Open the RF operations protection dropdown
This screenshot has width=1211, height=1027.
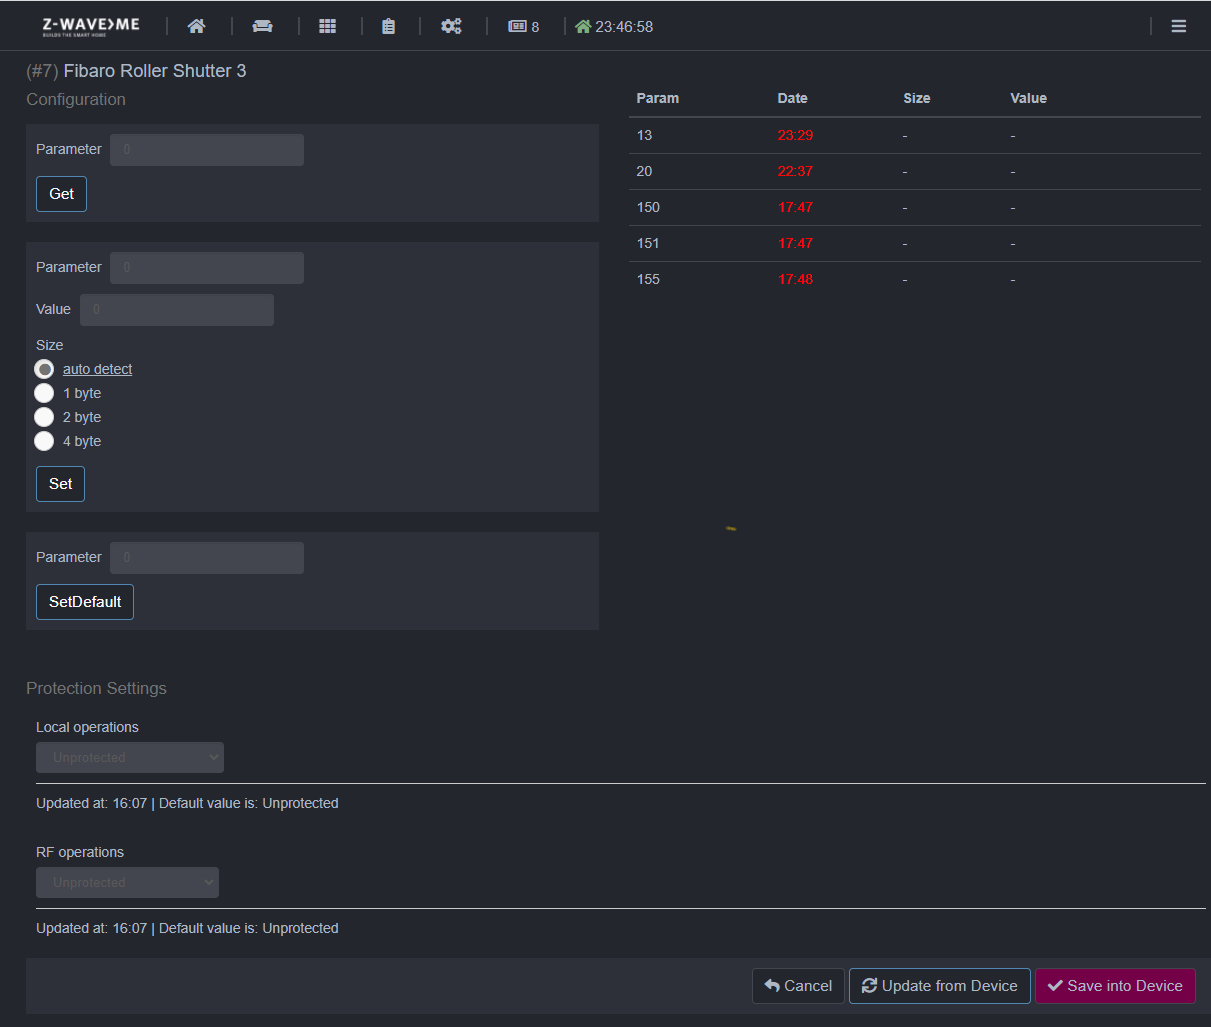tap(127, 882)
